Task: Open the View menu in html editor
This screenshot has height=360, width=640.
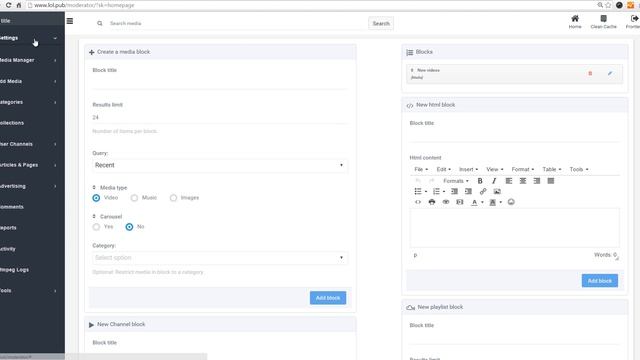Action: 495,169
